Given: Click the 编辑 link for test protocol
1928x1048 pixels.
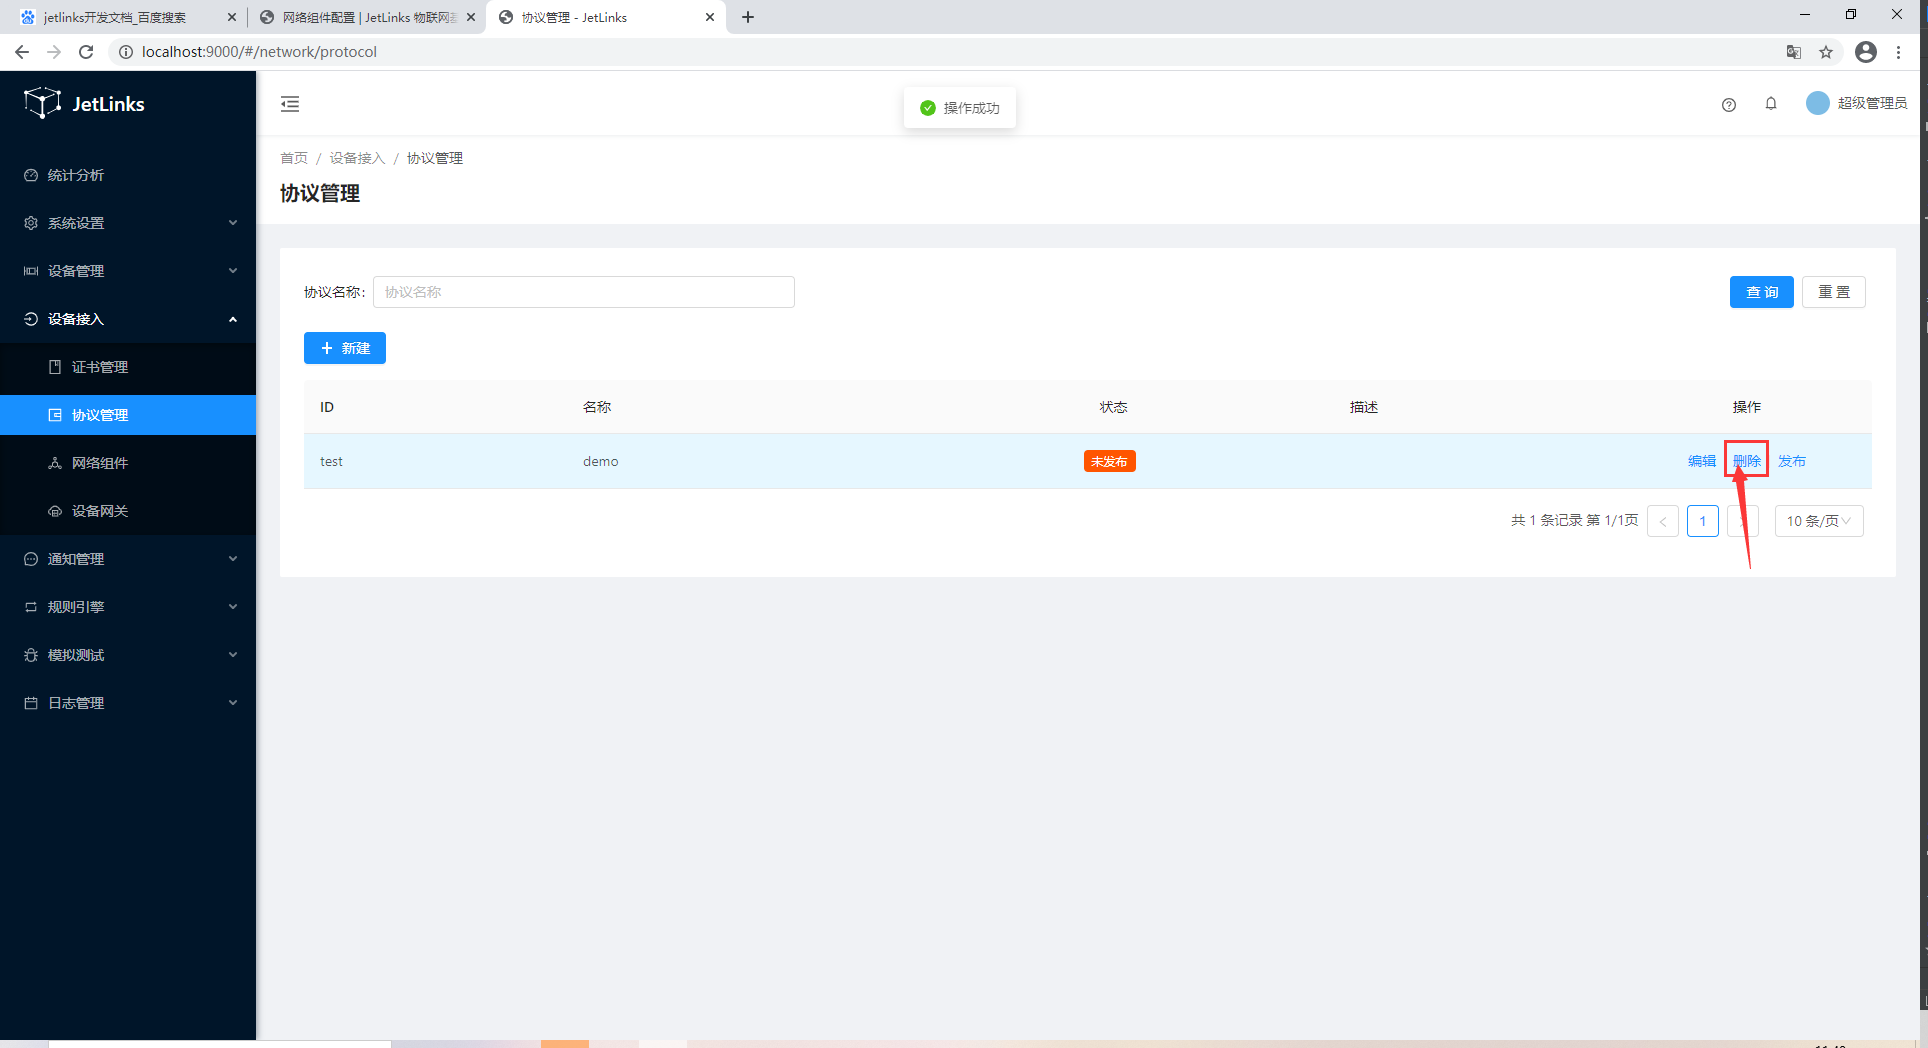Looking at the screenshot, I should (x=1701, y=461).
